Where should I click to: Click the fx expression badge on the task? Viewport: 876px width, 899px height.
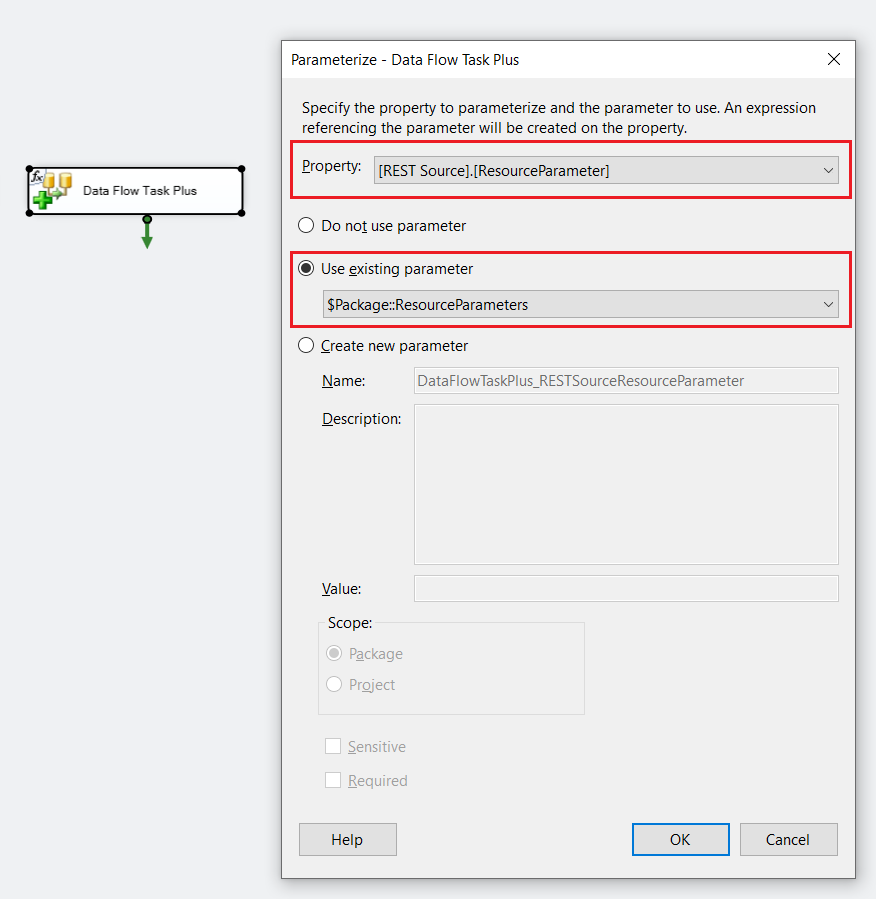point(37,177)
